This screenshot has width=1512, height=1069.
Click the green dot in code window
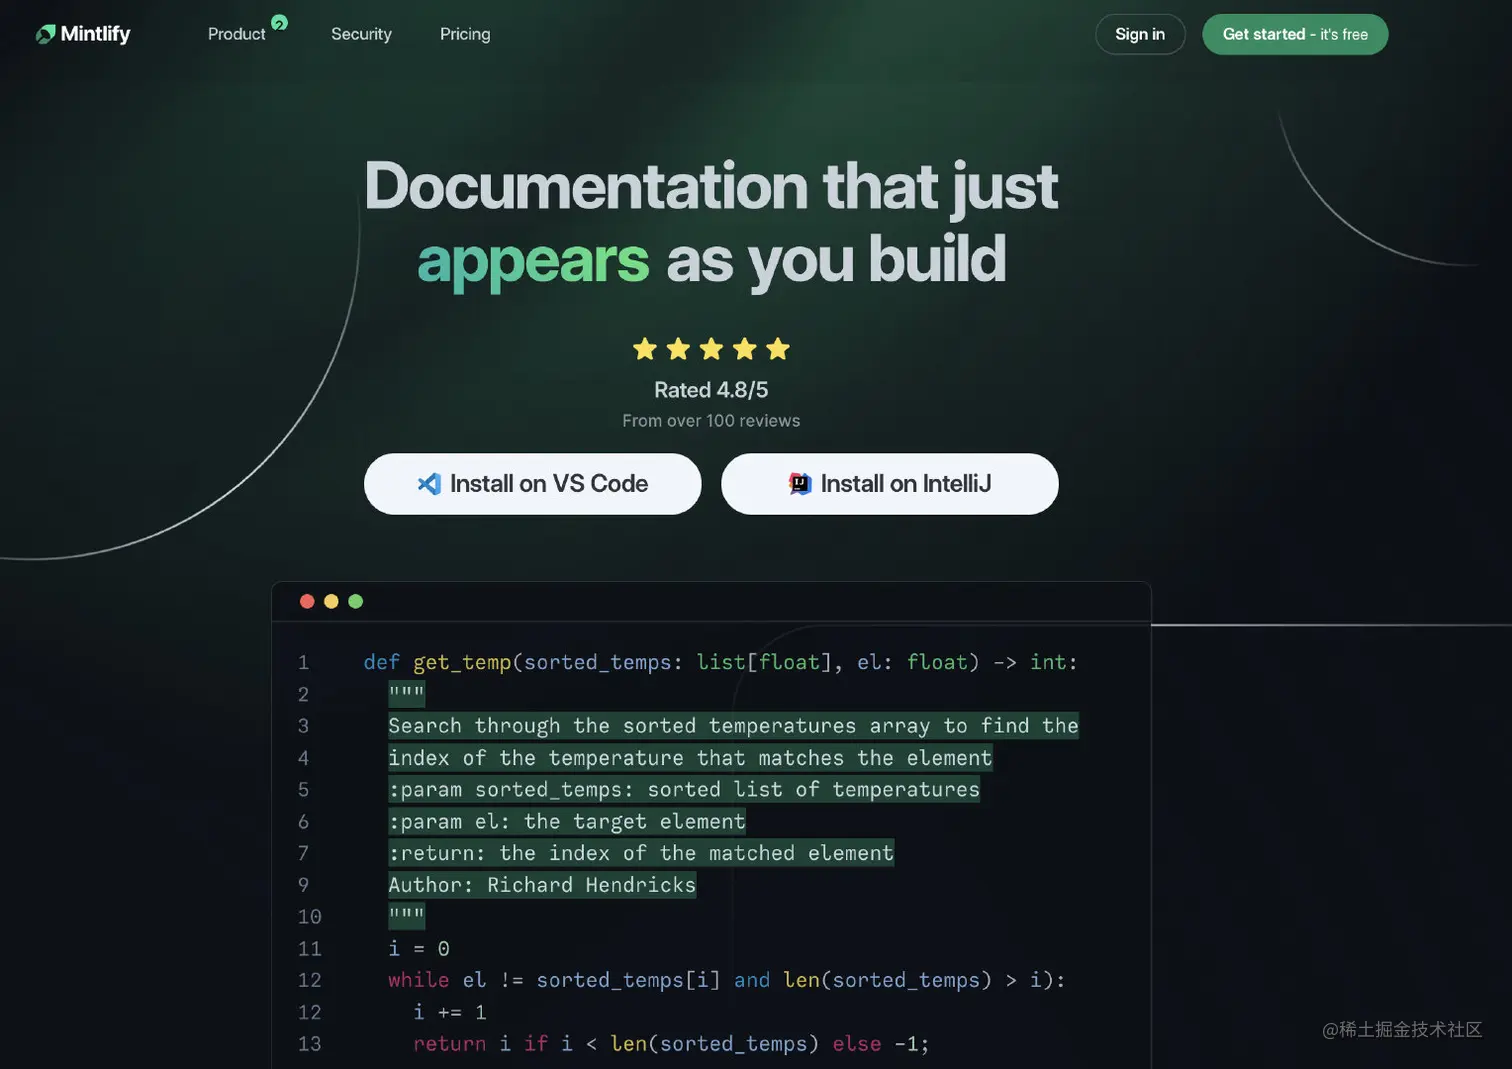[355, 601]
